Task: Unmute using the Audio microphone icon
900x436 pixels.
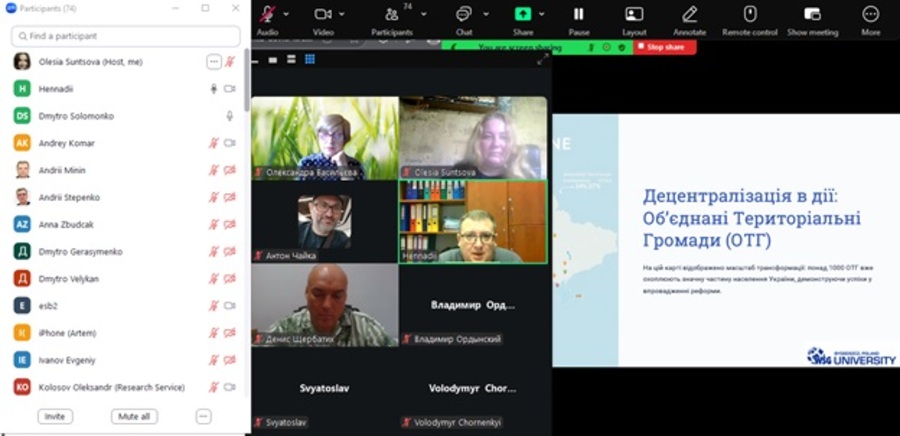Action: click(267, 14)
